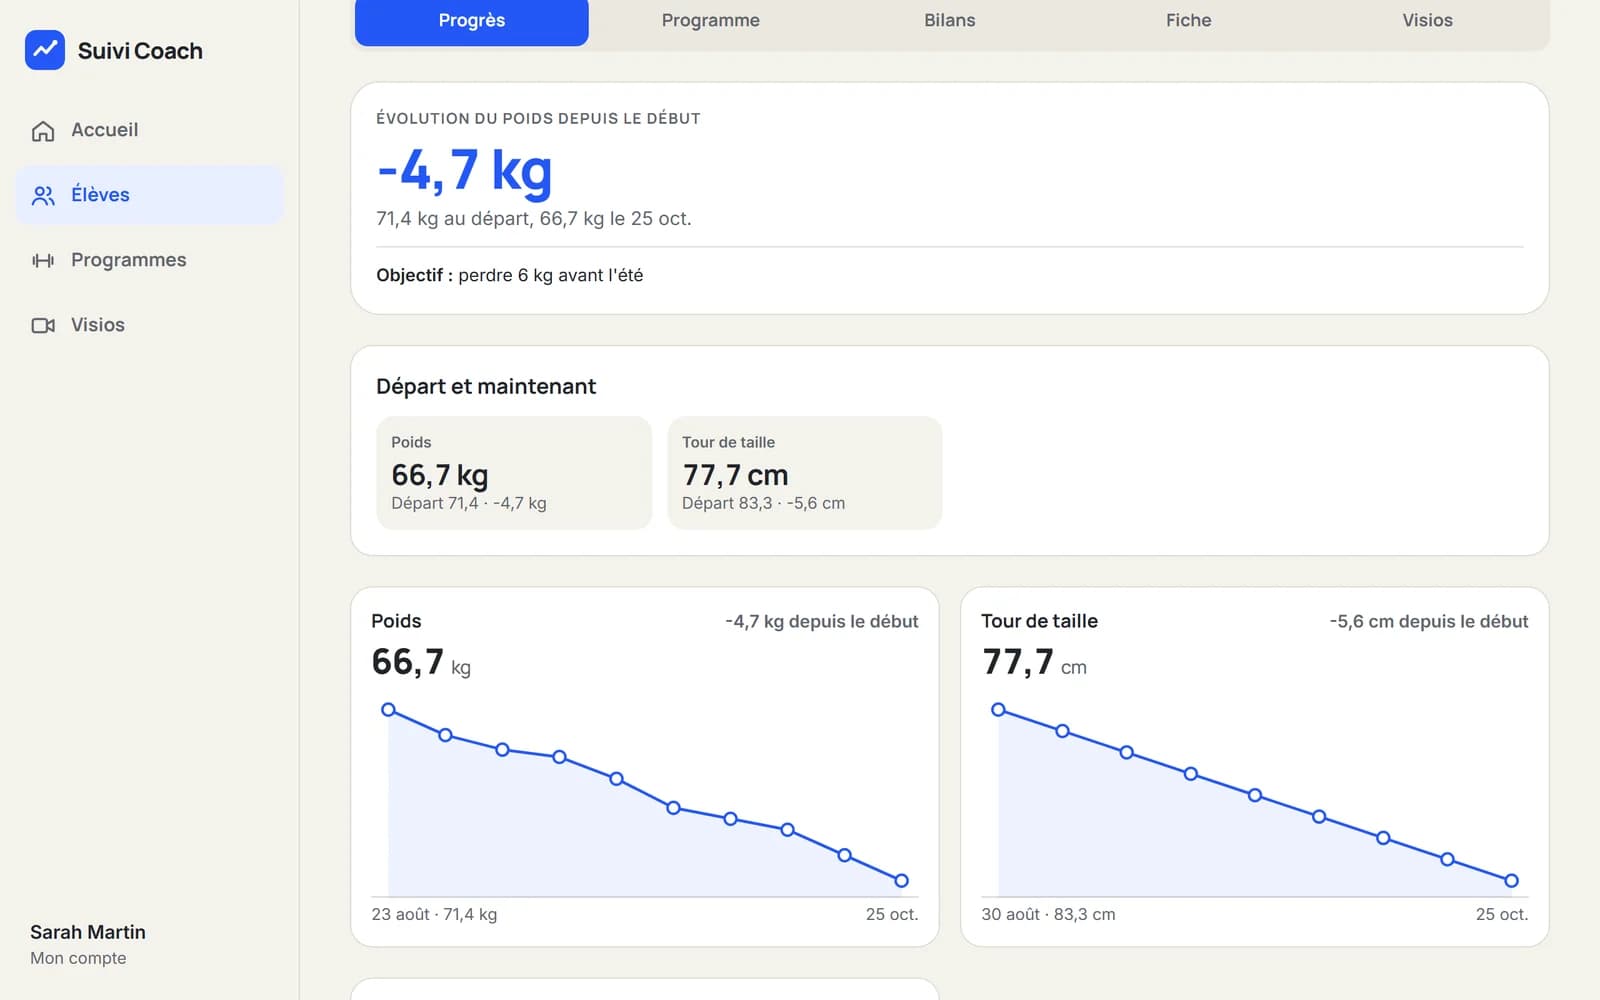Click '-4,7 kg depuis le début' label
Screen dimensions: 1600x1000
pyautogui.click(x=822, y=621)
